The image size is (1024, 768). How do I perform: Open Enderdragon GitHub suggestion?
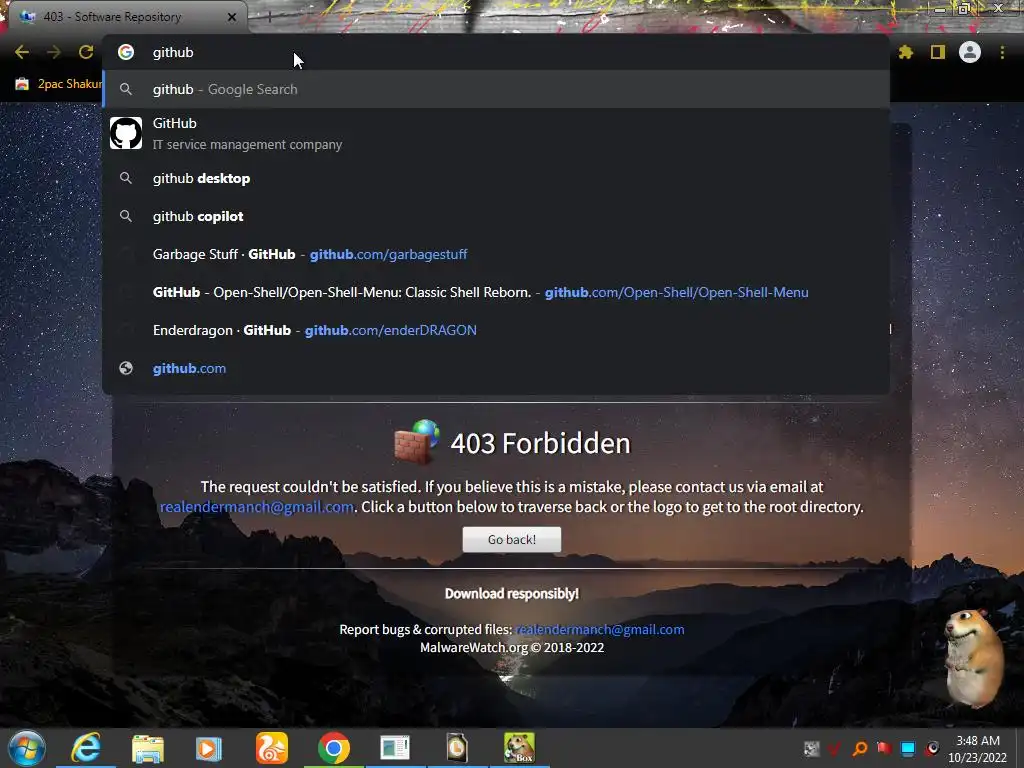(x=496, y=330)
